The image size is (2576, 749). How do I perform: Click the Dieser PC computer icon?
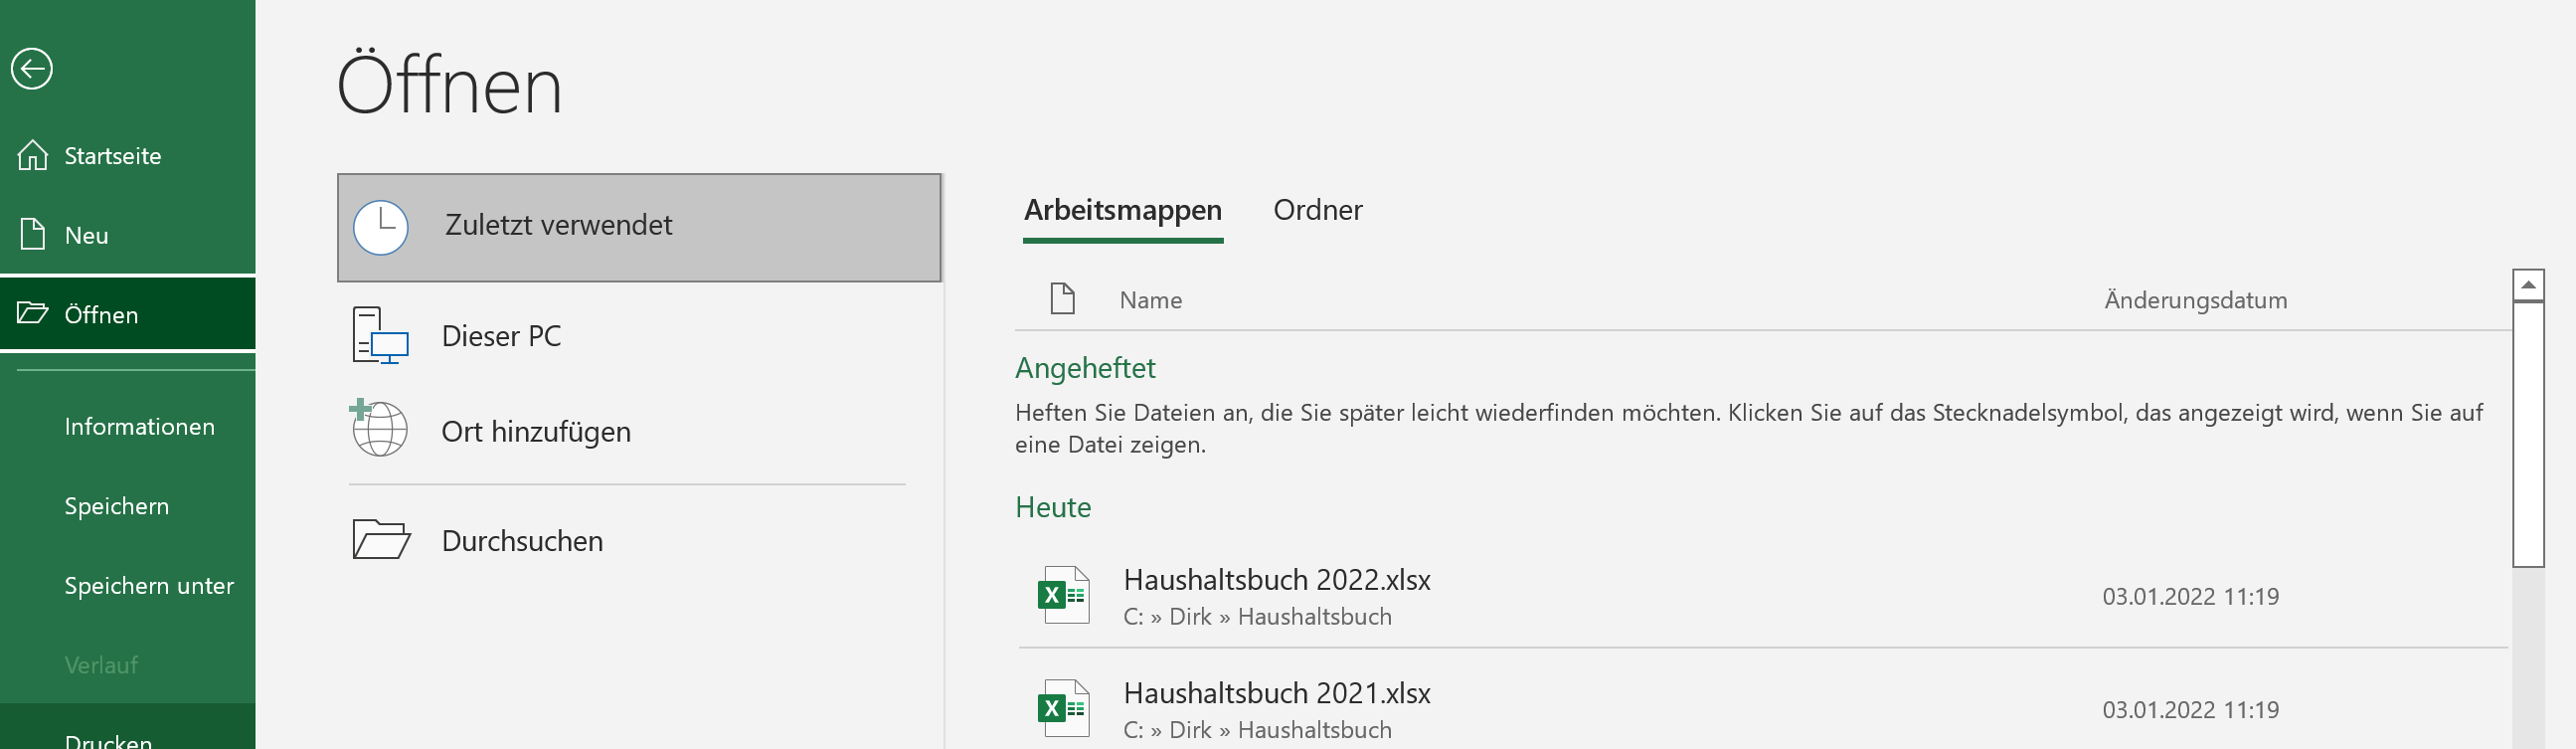pos(380,336)
